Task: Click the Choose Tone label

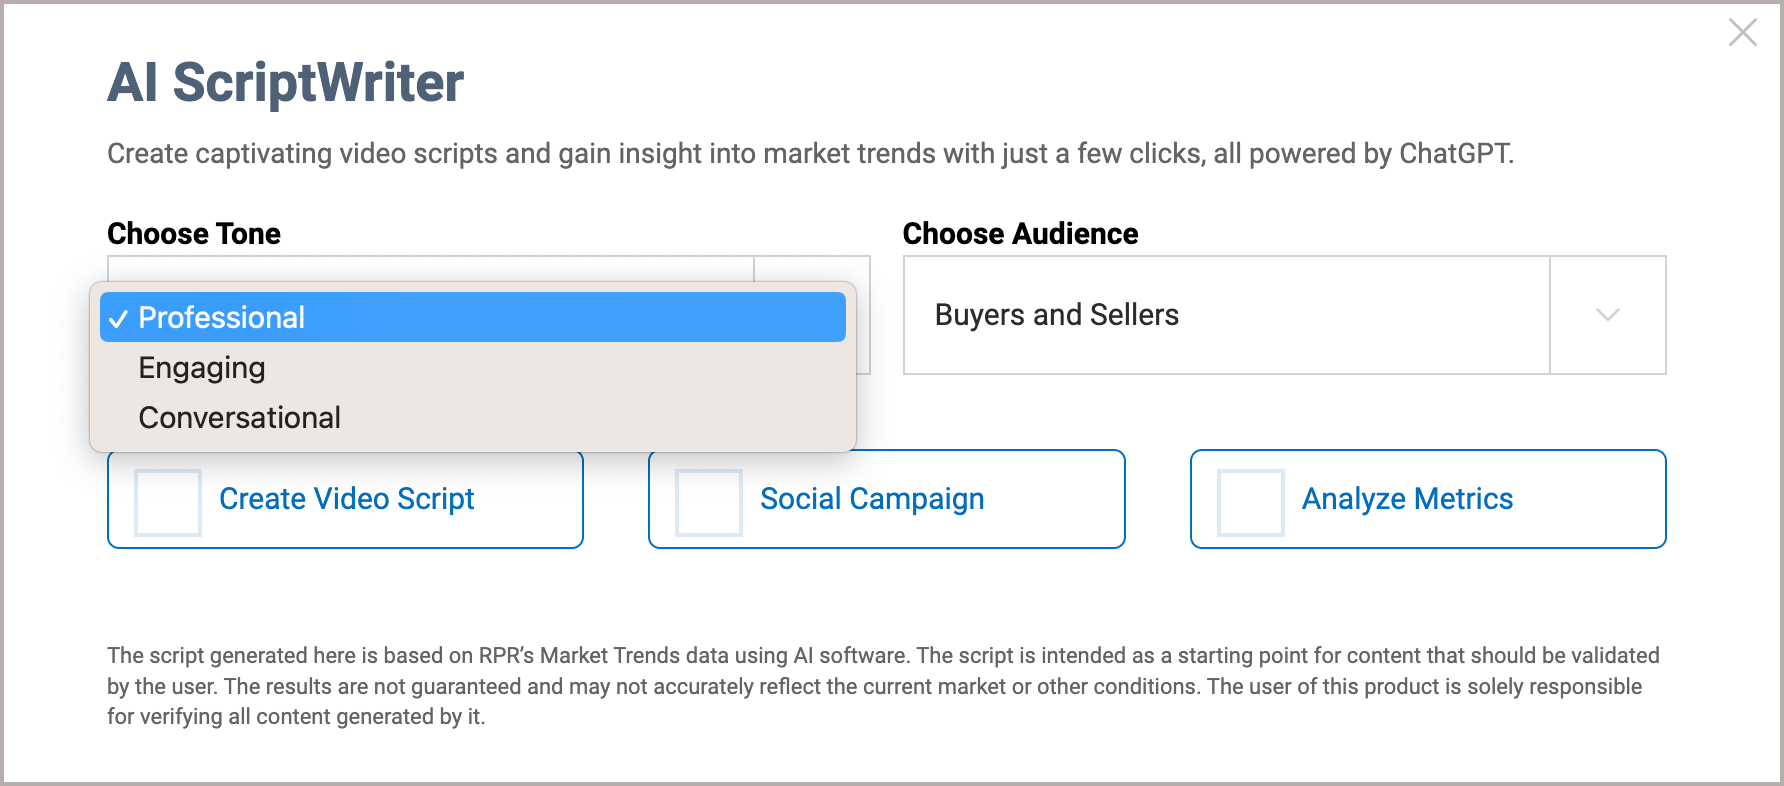Action: tap(194, 234)
